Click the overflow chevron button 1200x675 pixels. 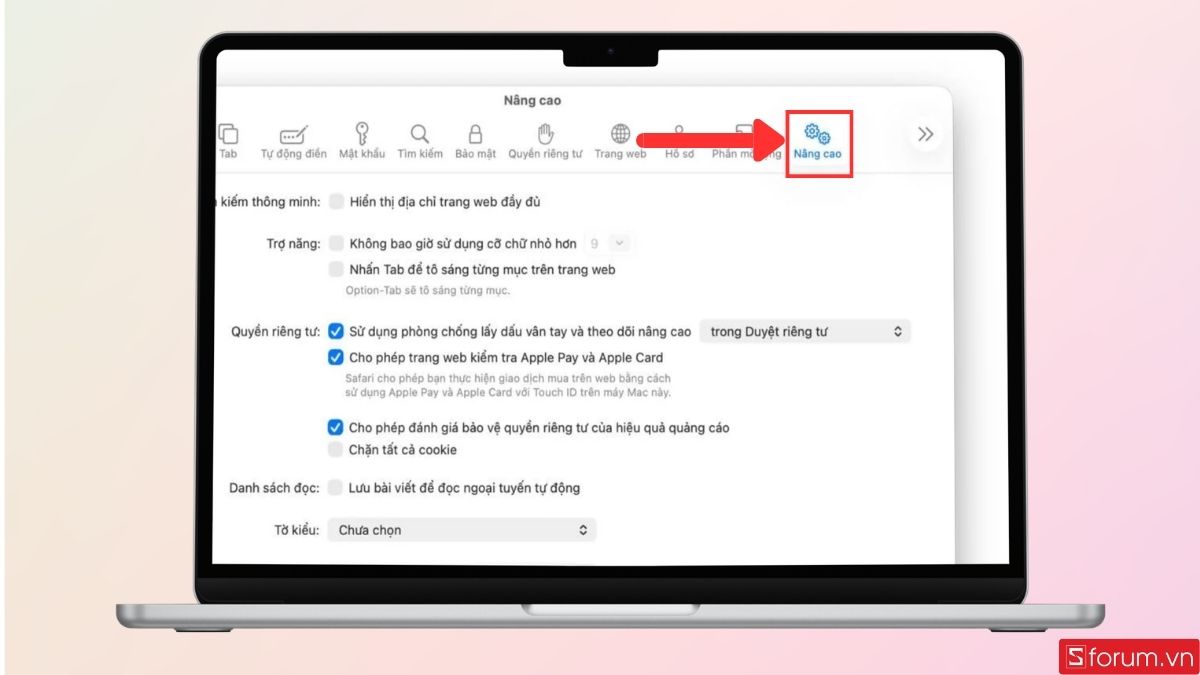coord(925,133)
